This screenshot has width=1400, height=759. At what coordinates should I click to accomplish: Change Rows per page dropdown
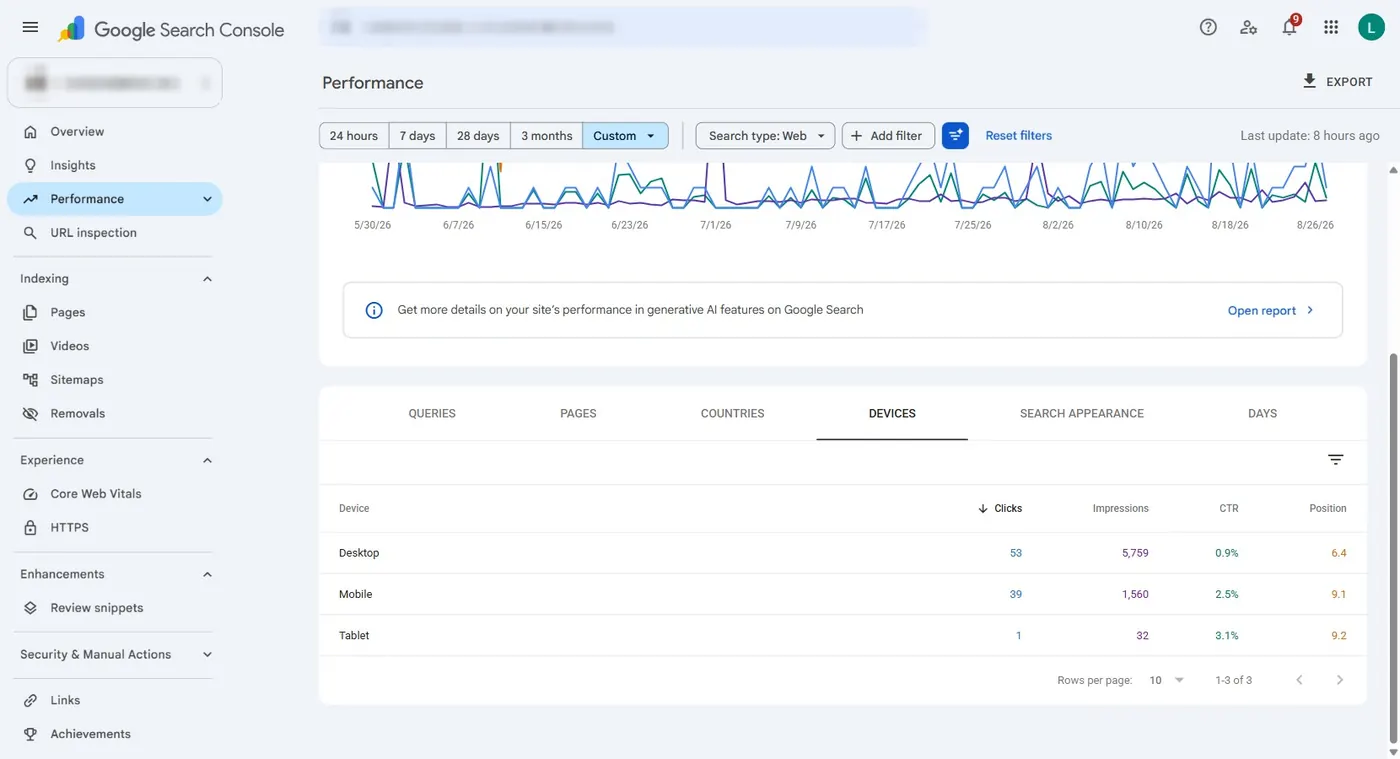[1166, 680]
